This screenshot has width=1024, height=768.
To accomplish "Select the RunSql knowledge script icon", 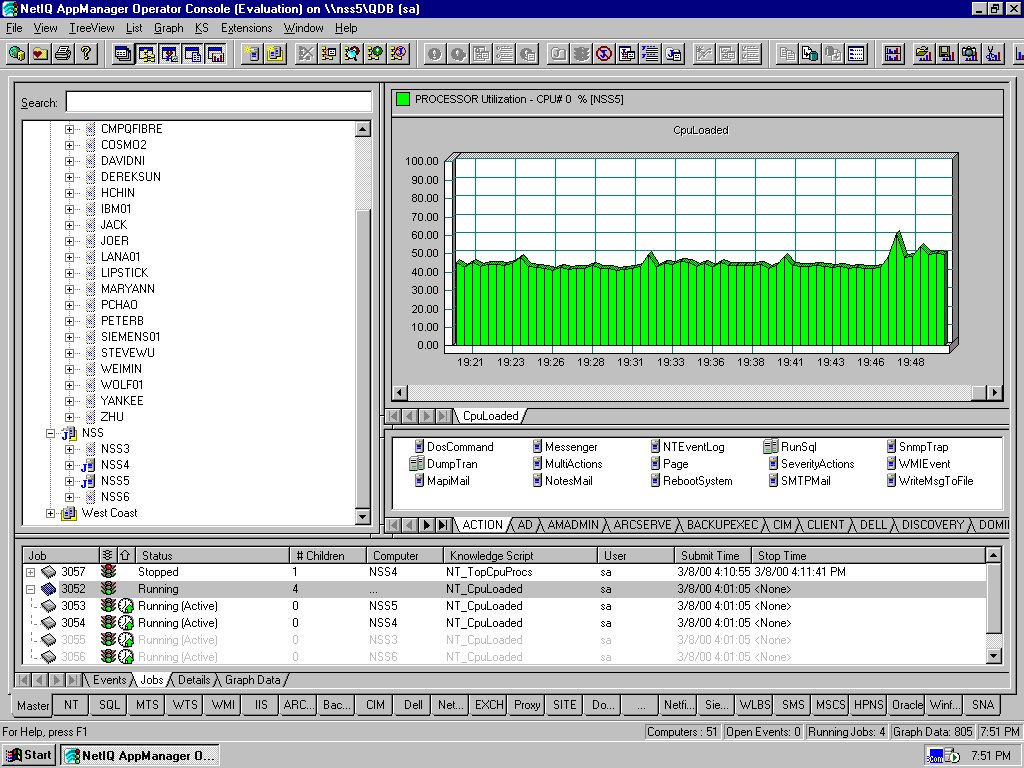I will [x=771, y=447].
